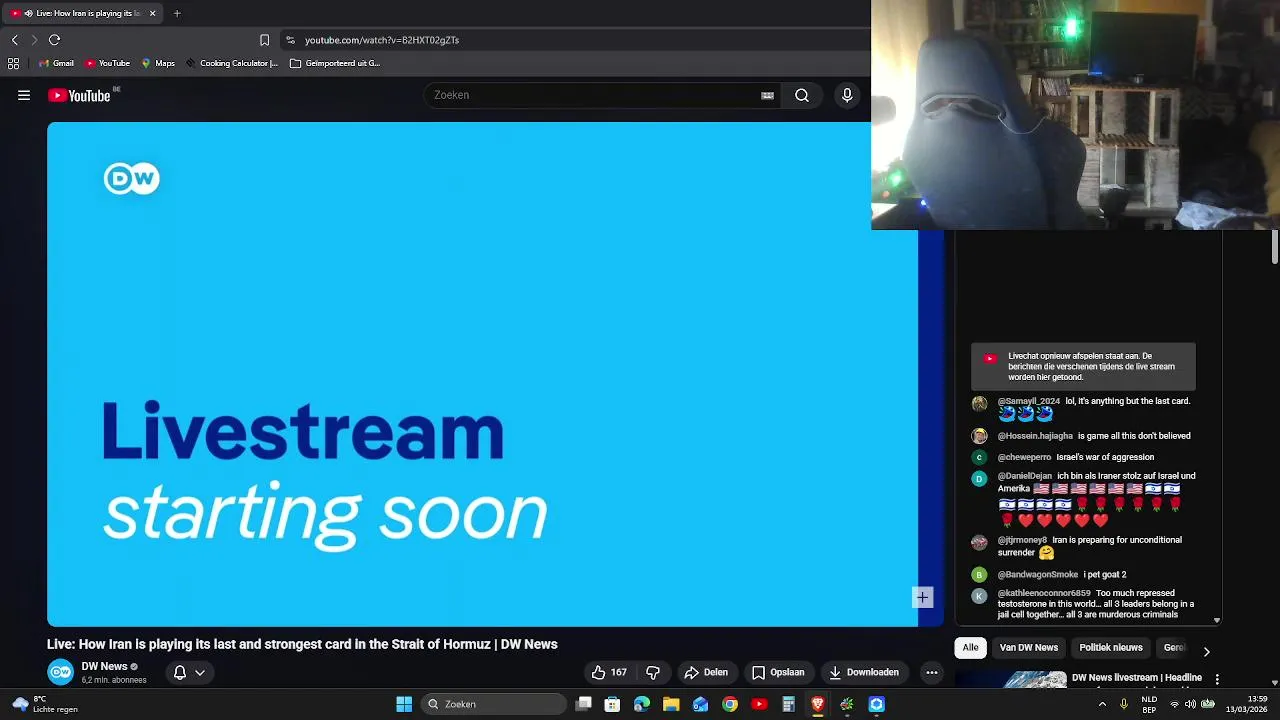Start voice search with microphone
Image resolution: width=1280 pixels, height=720 pixels.
[847, 95]
